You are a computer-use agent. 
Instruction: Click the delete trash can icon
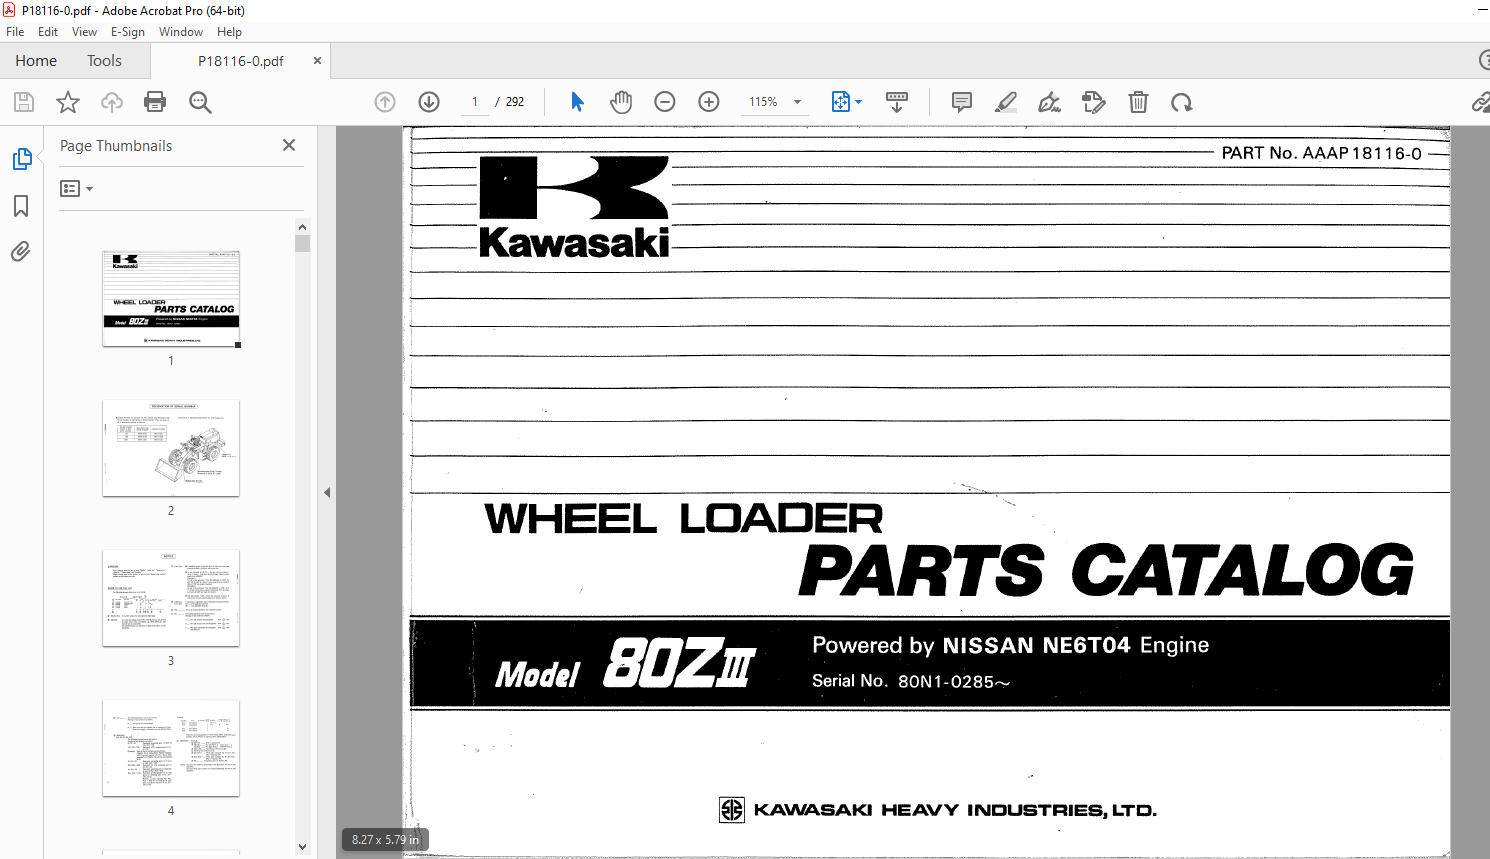[1138, 102]
